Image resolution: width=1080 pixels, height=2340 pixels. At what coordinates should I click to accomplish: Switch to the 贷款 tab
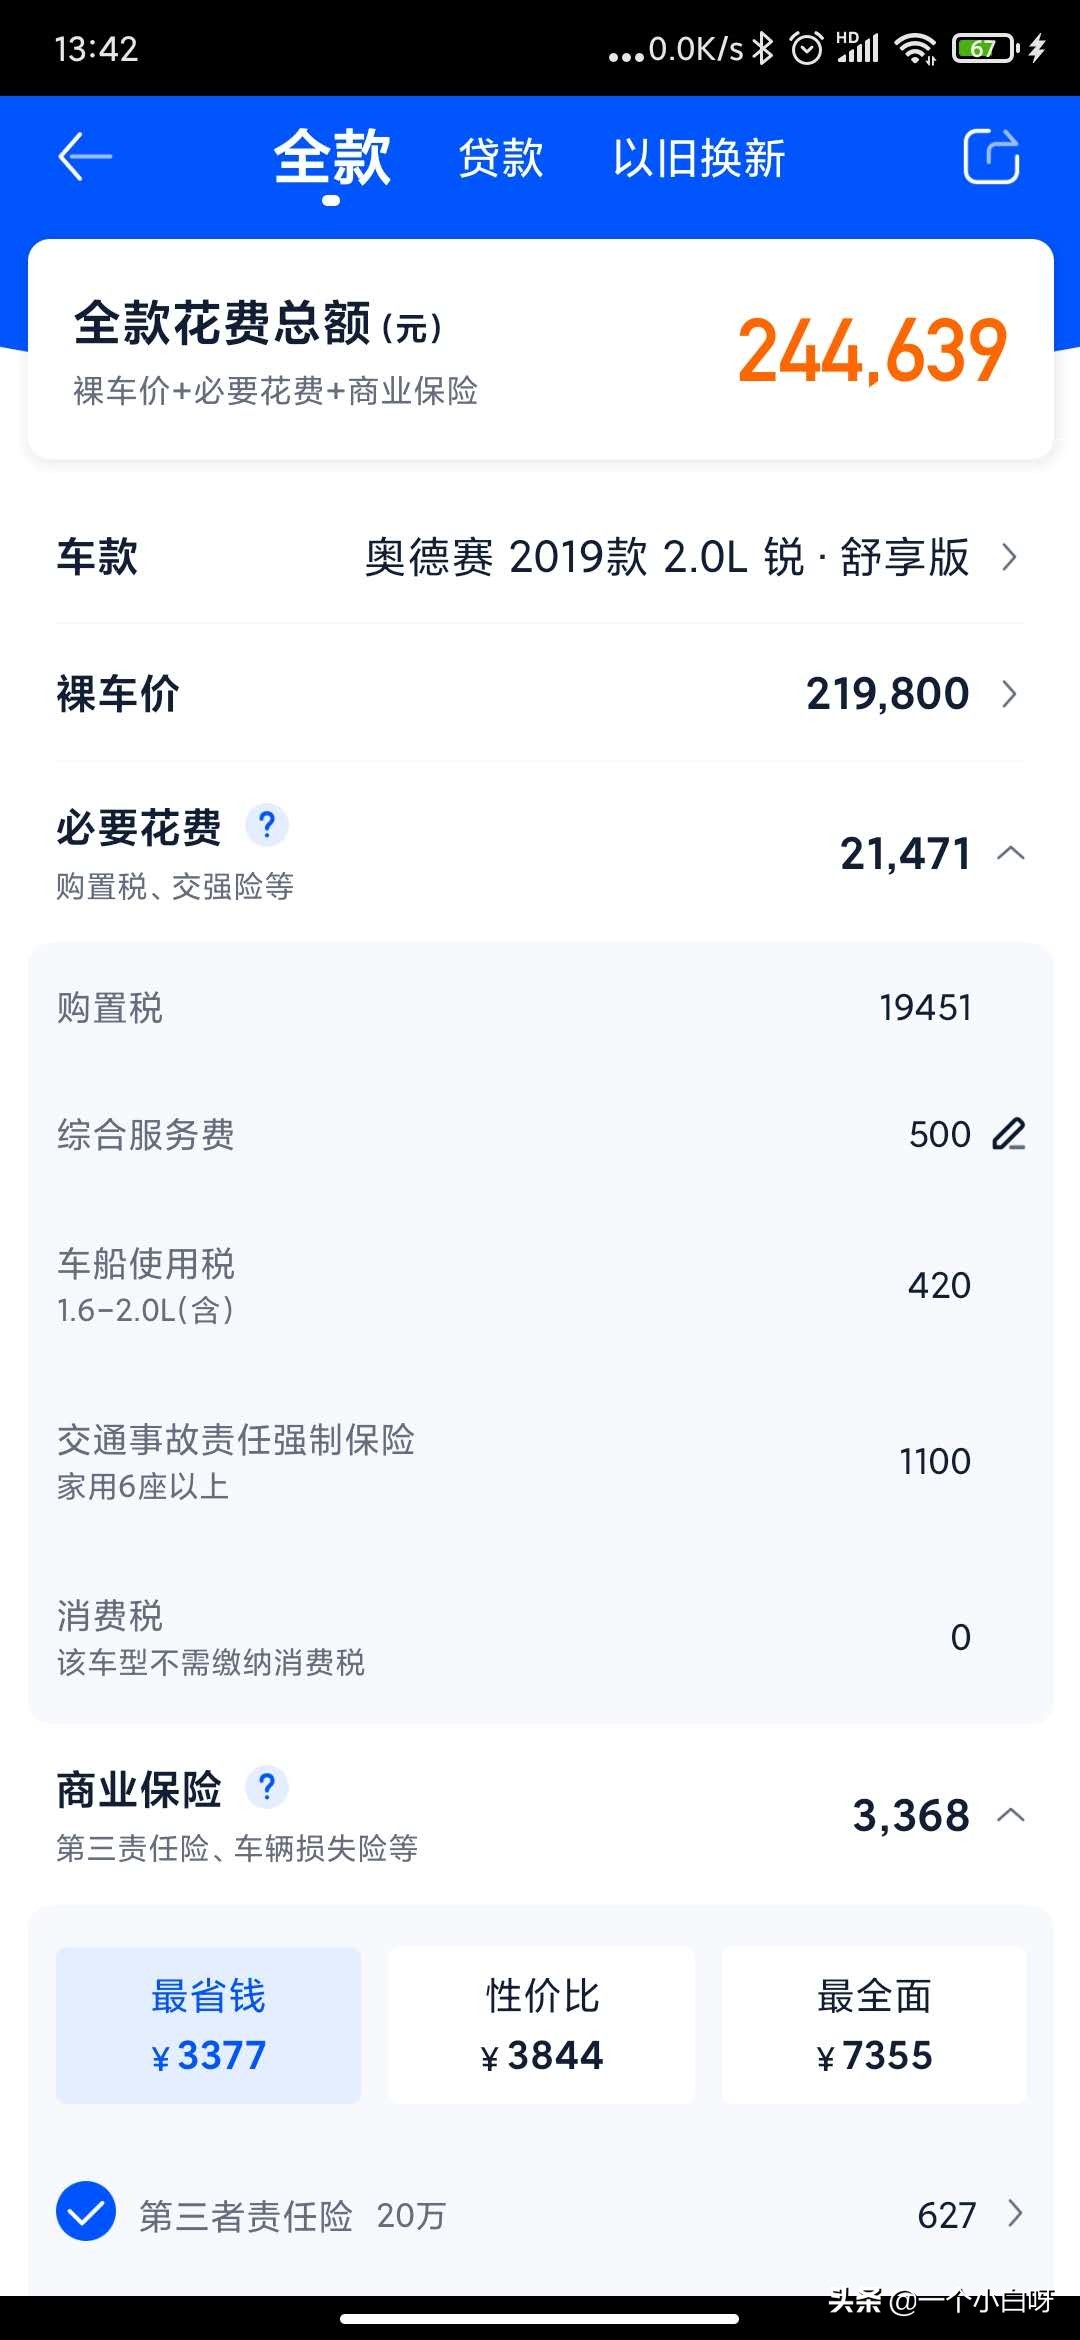pyautogui.click(x=501, y=158)
